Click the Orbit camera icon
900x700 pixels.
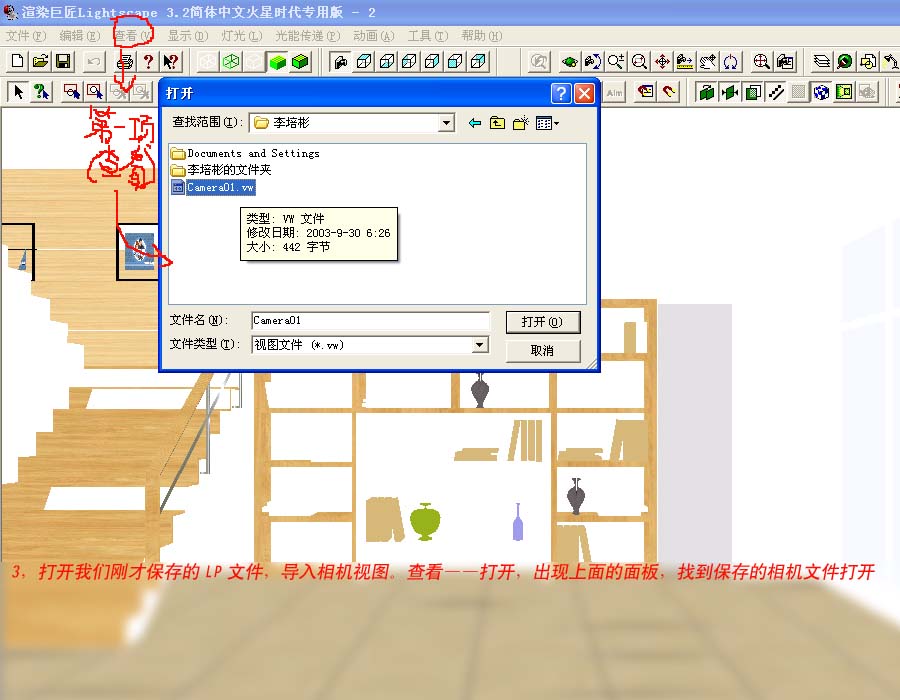tap(569, 61)
